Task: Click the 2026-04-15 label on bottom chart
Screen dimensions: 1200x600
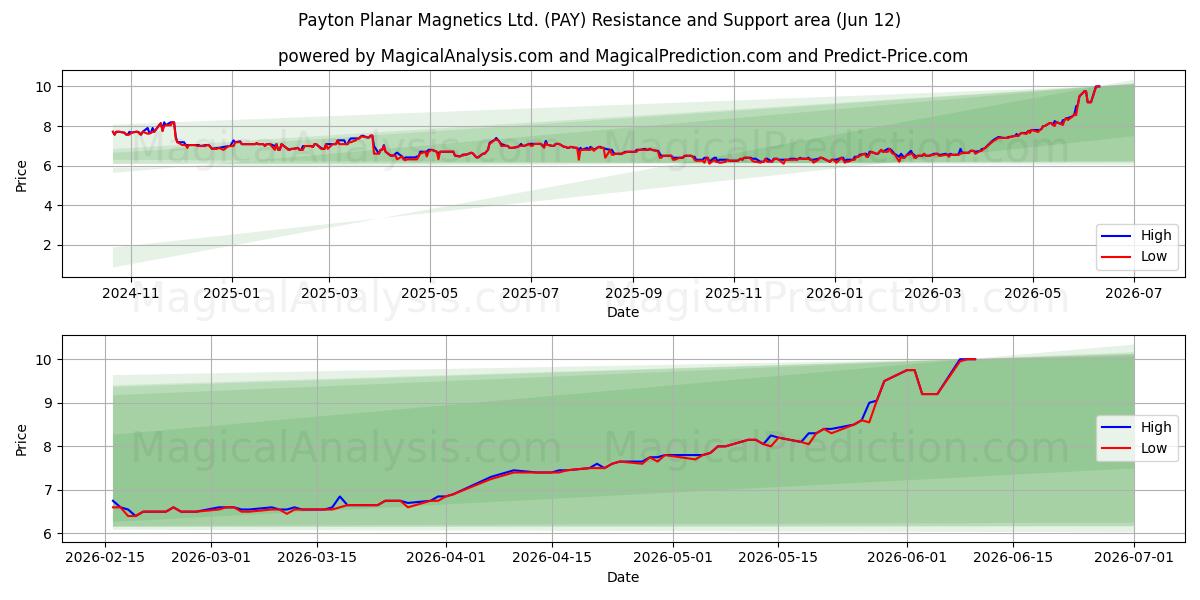Action: point(551,559)
